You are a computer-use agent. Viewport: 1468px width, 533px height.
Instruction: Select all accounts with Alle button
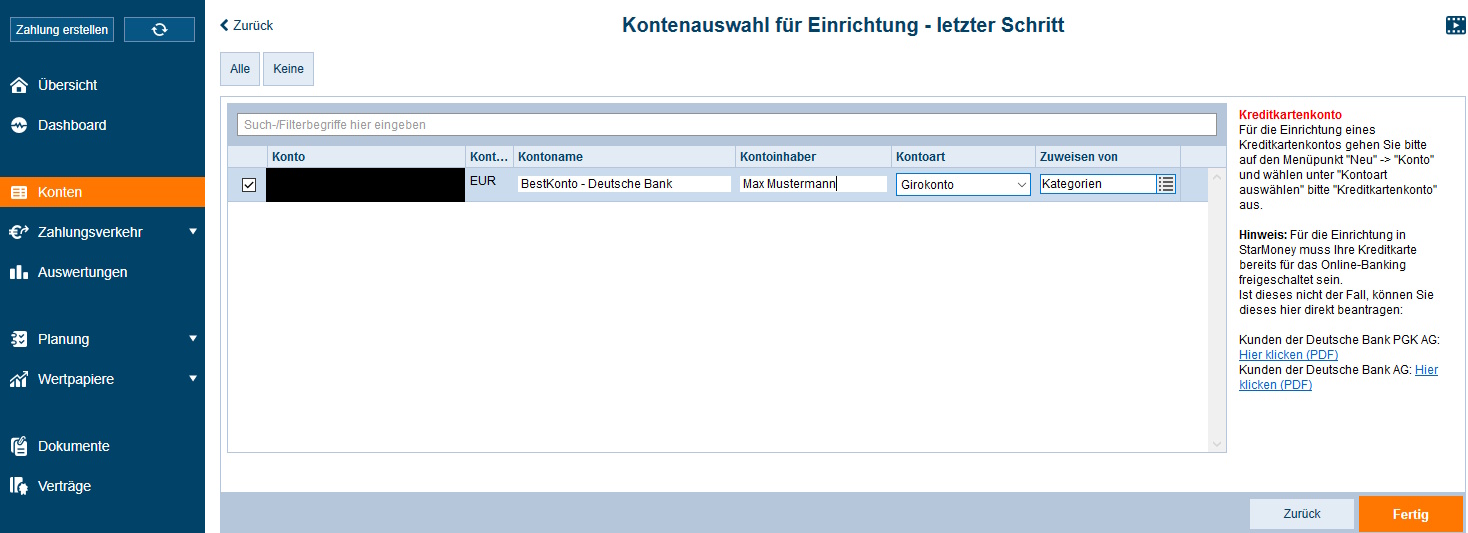coord(240,69)
